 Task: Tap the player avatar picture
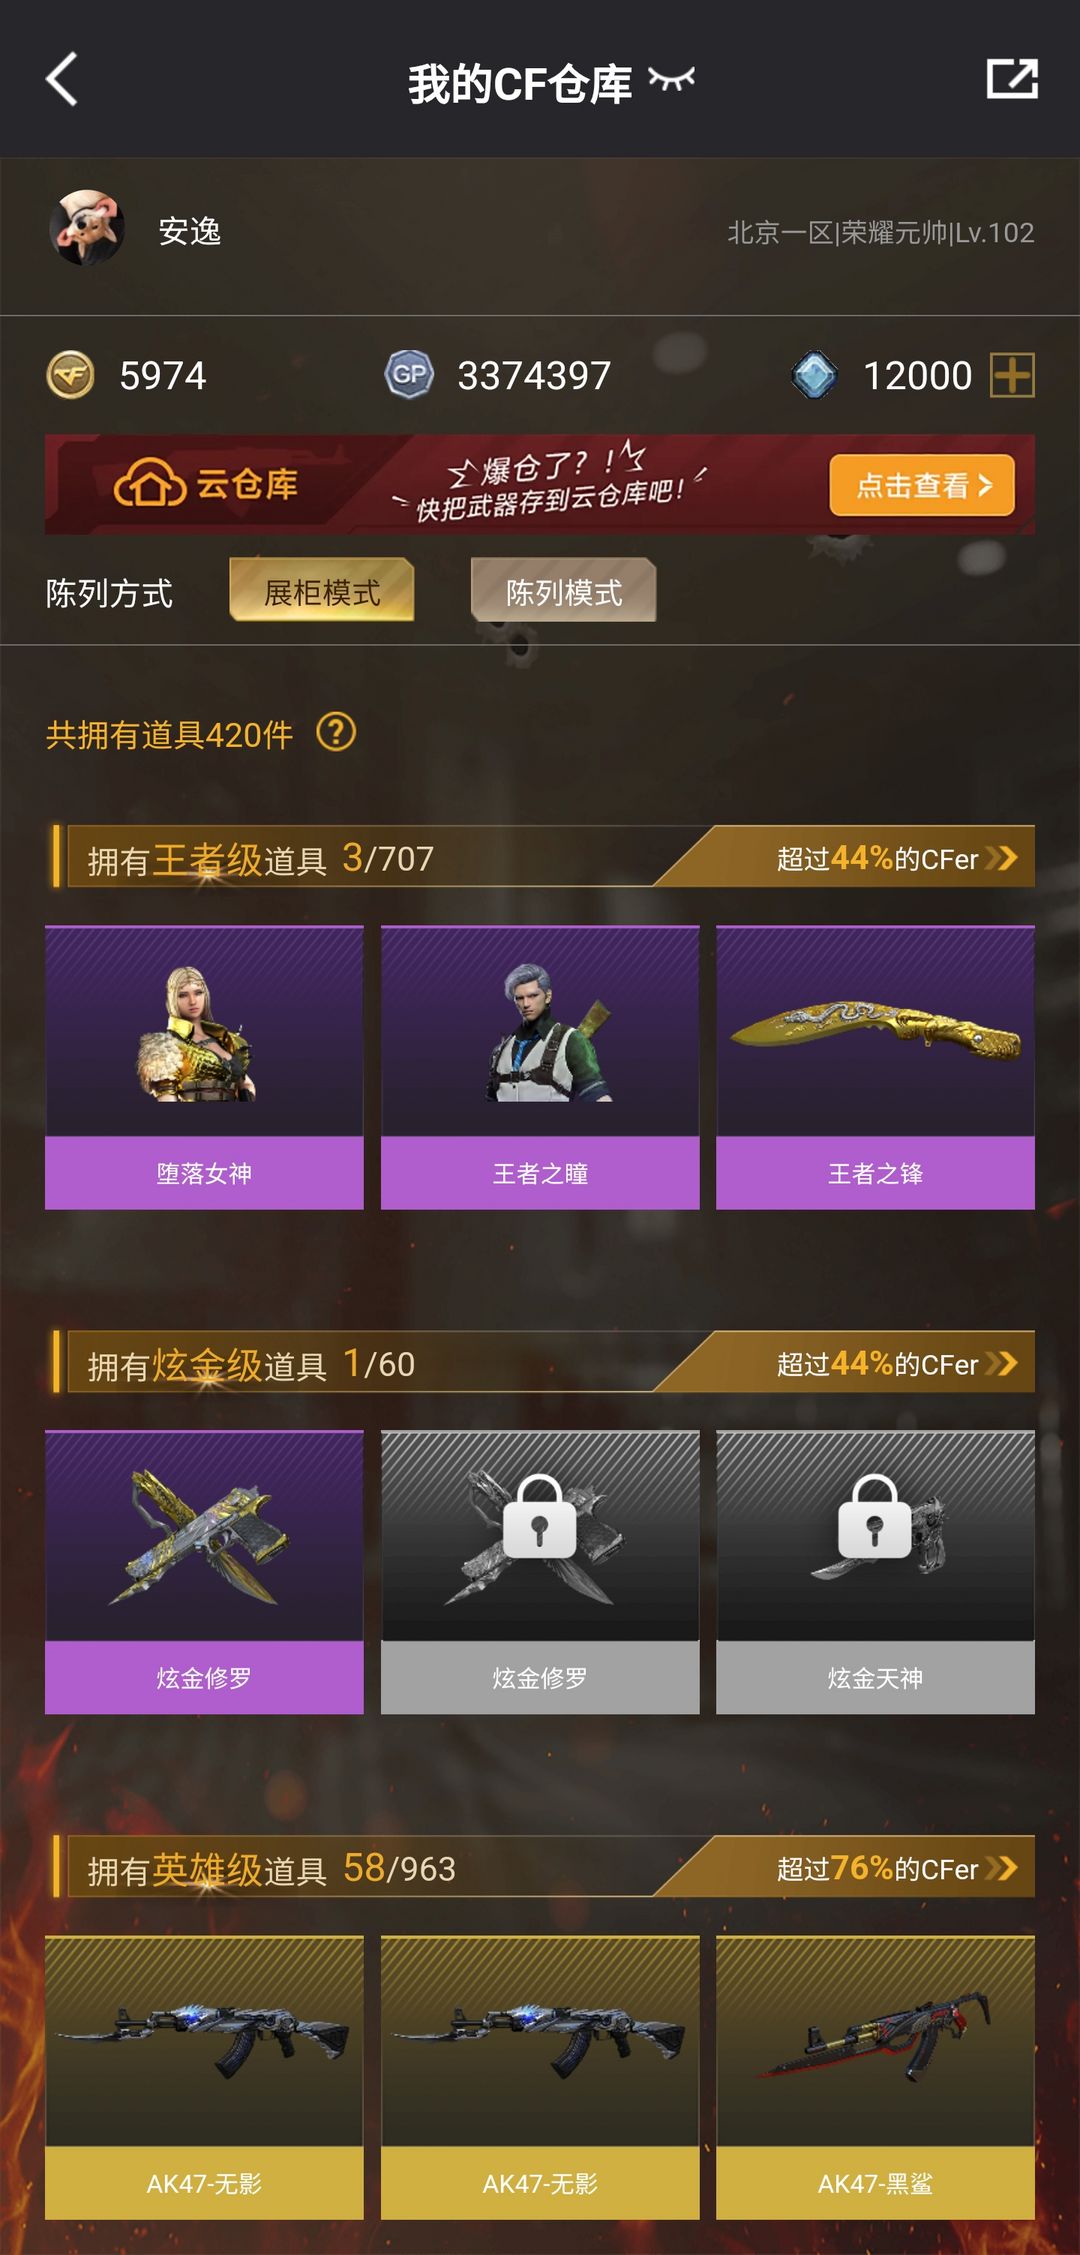pyautogui.click(x=88, y=229)
